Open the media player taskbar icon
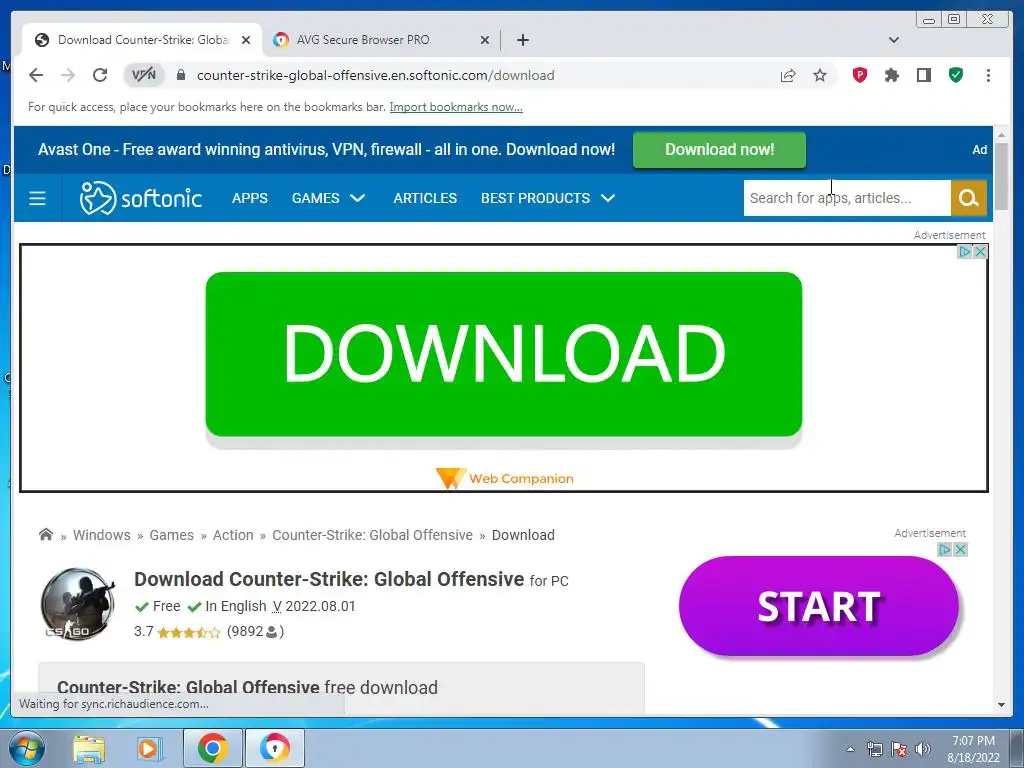The width and height of the screenshot is (1024, 768). click(x=149, y=748)
